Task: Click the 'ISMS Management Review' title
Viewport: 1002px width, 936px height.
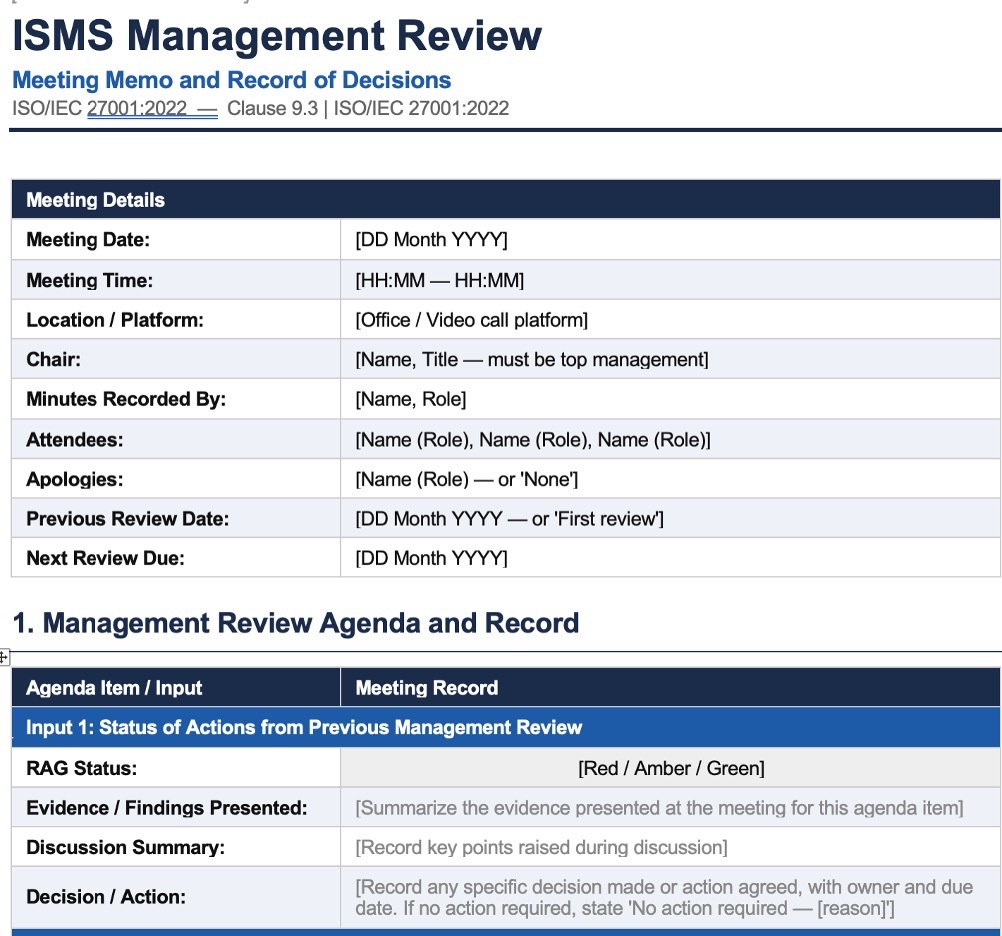Action: (277, 35)
